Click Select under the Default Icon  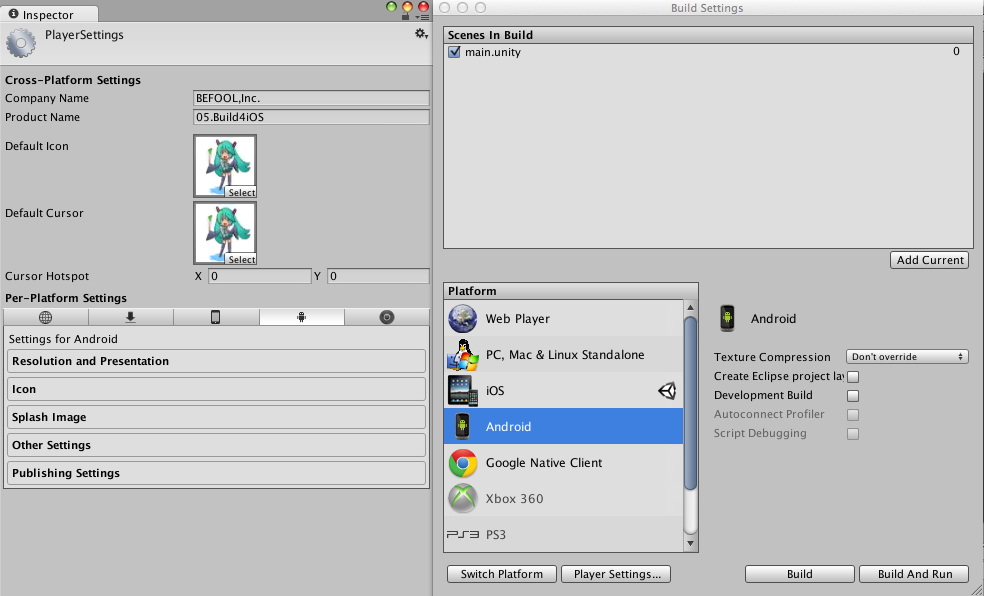[x=241, y=193]
